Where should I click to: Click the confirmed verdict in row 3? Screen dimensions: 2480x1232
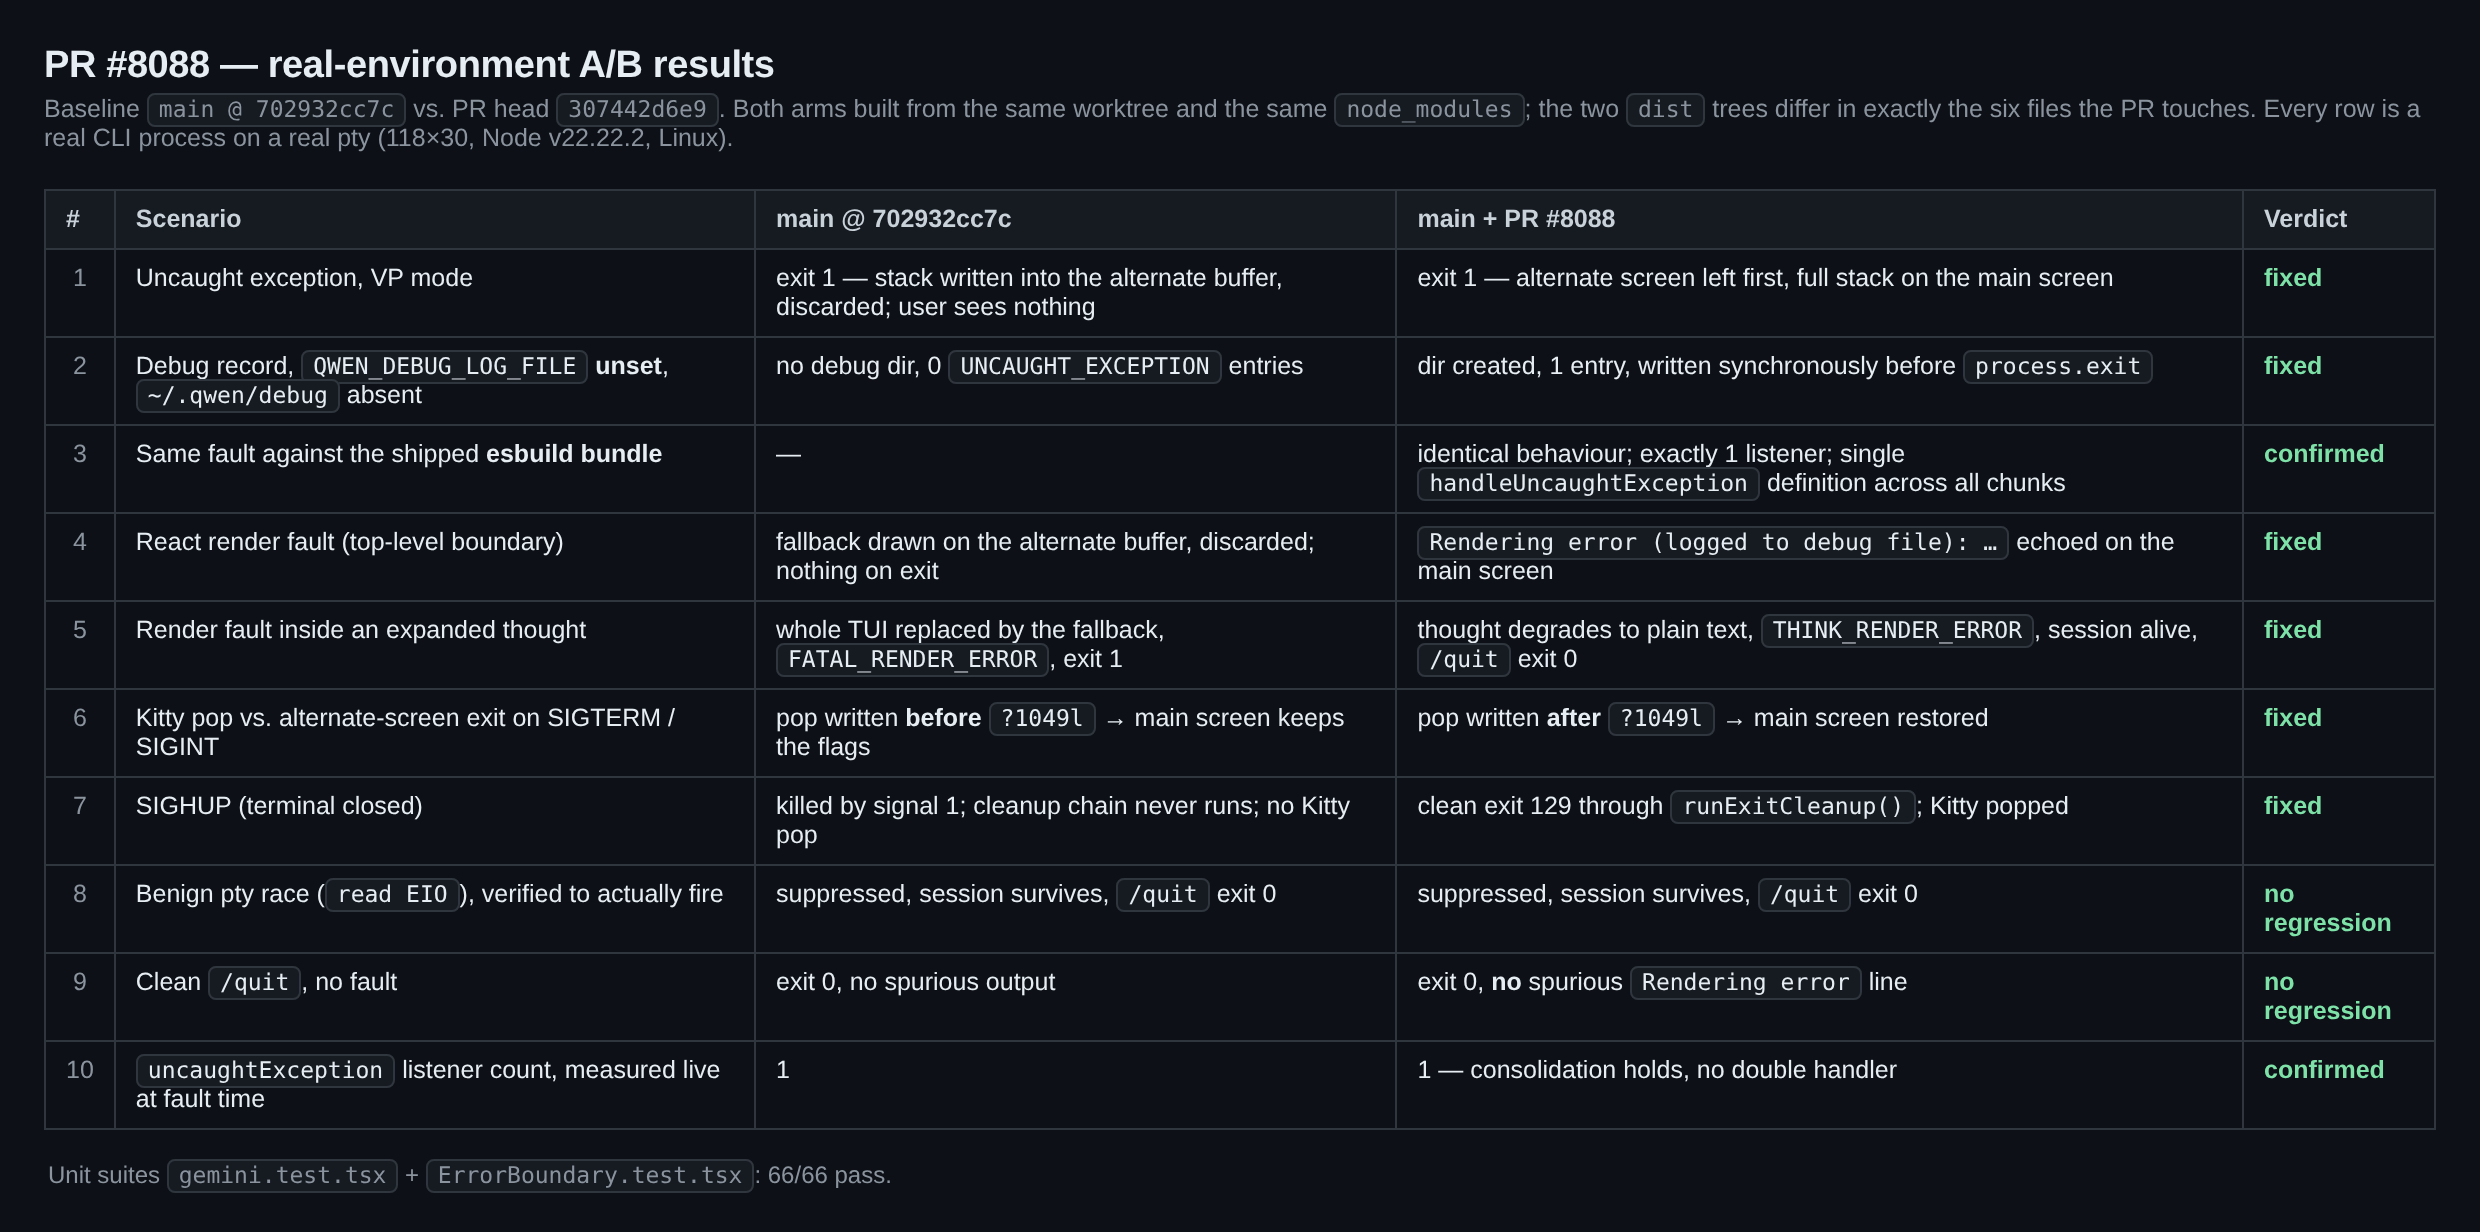2323,454
